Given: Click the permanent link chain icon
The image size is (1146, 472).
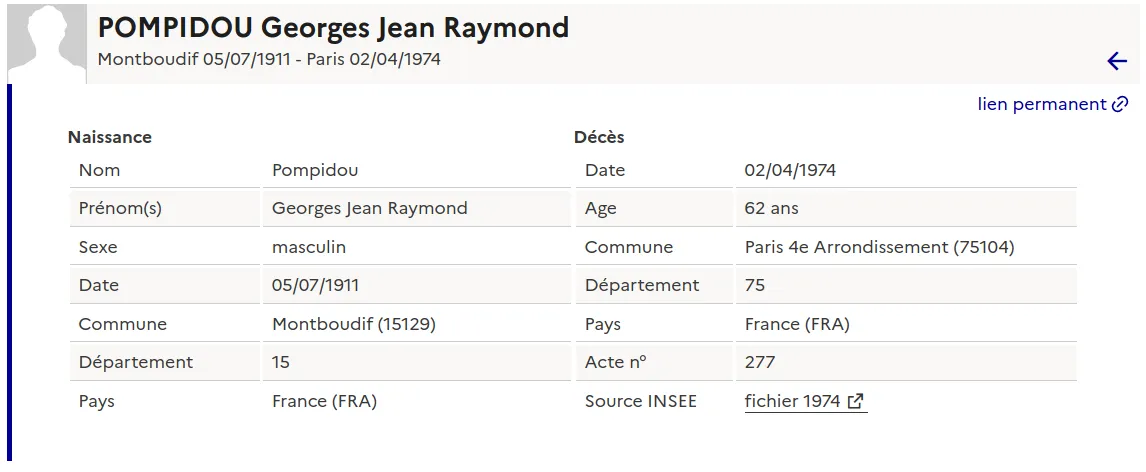Looking at the screenshot, I should 1120,104.
